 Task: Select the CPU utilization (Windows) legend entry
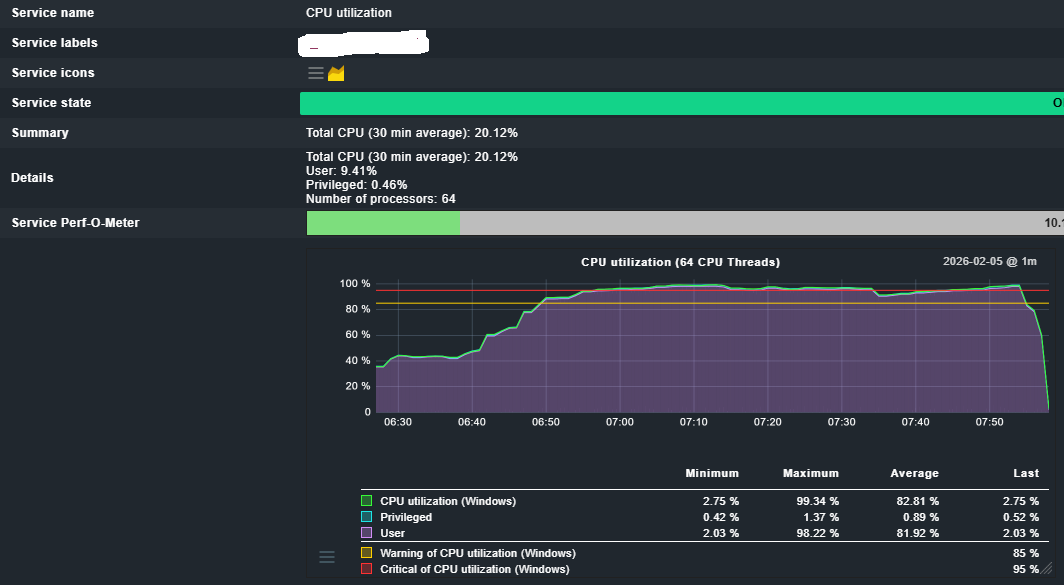(x=448, y=501)
